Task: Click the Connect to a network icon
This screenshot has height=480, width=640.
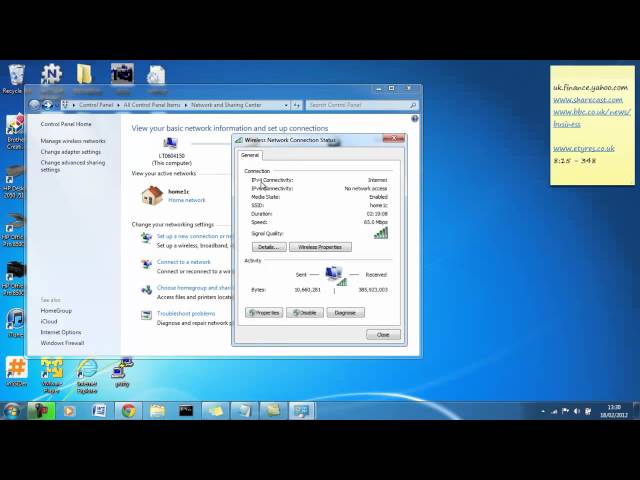Action: coord(146,264)
